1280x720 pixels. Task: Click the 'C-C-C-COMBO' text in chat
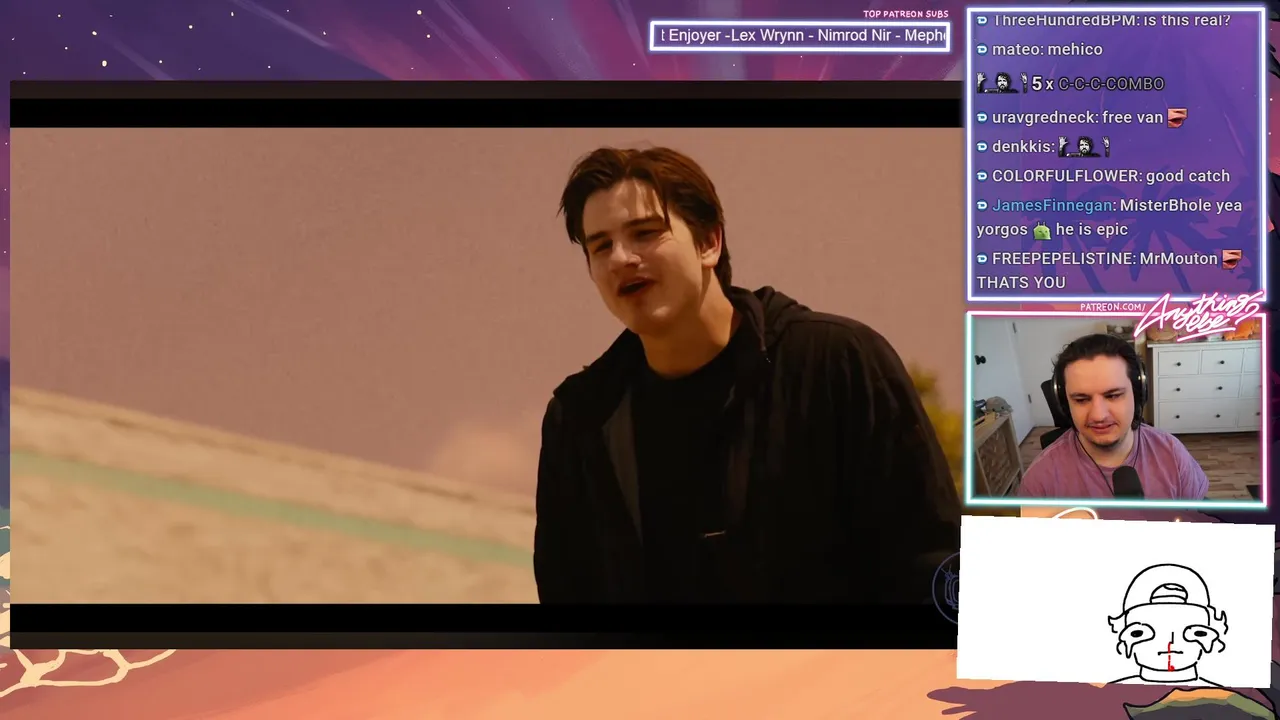[1111, 84]
